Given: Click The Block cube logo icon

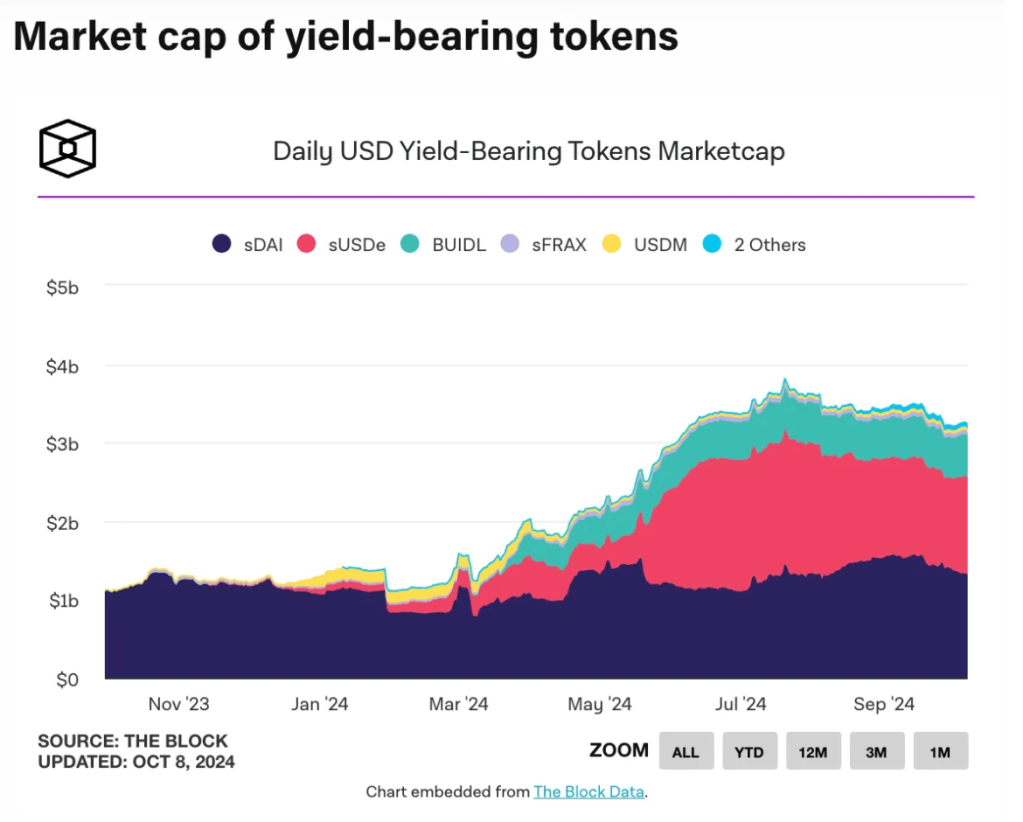Looking at the screenshot, I should pyautogui.click(x=67, y=149).
